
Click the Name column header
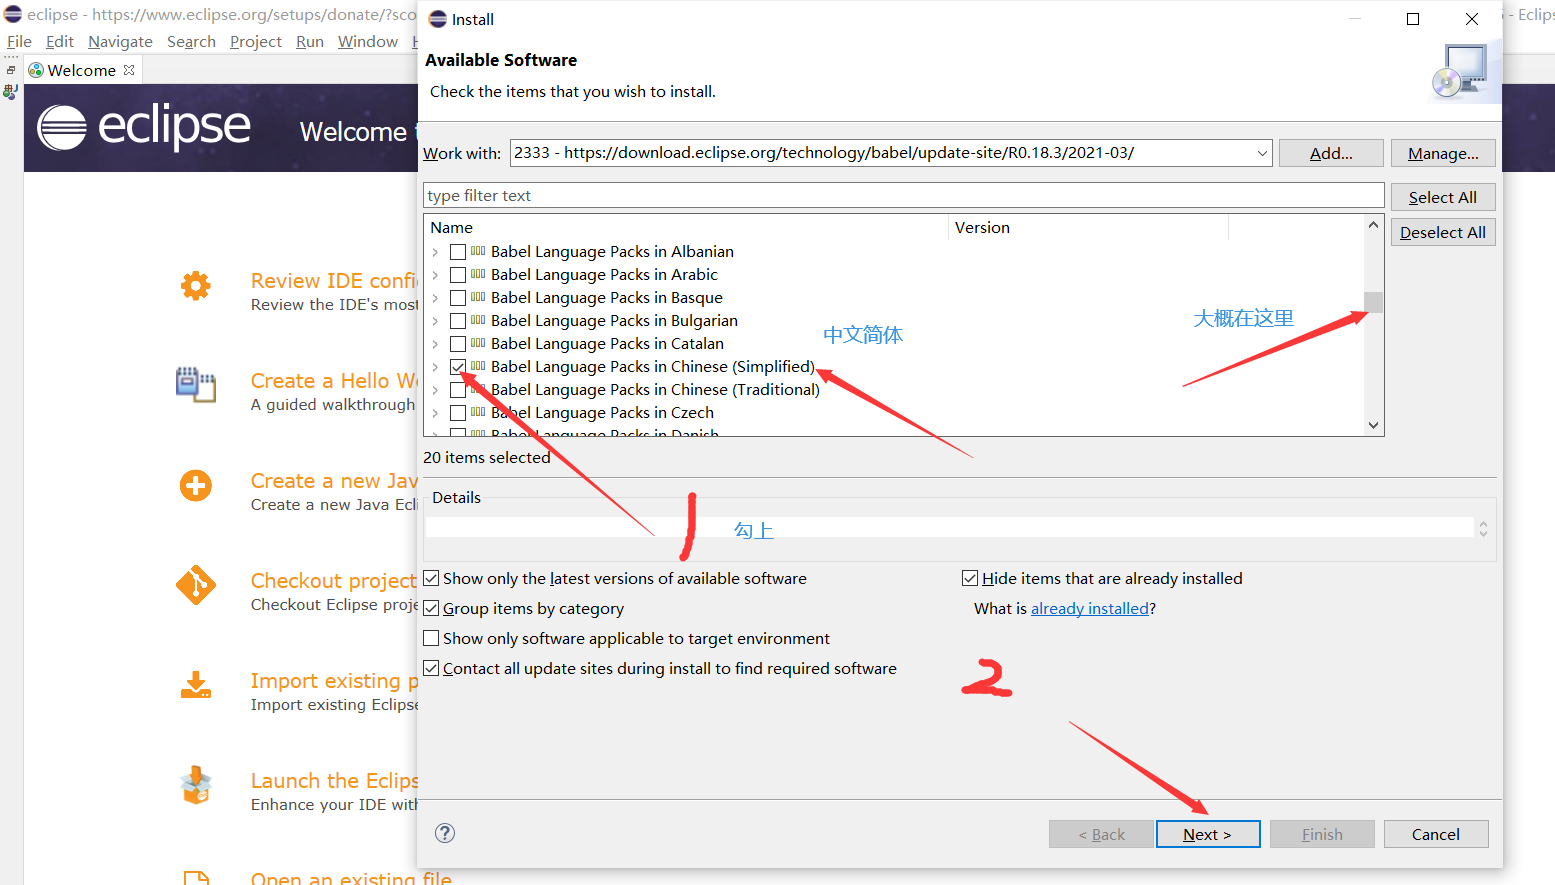(686, 227)
